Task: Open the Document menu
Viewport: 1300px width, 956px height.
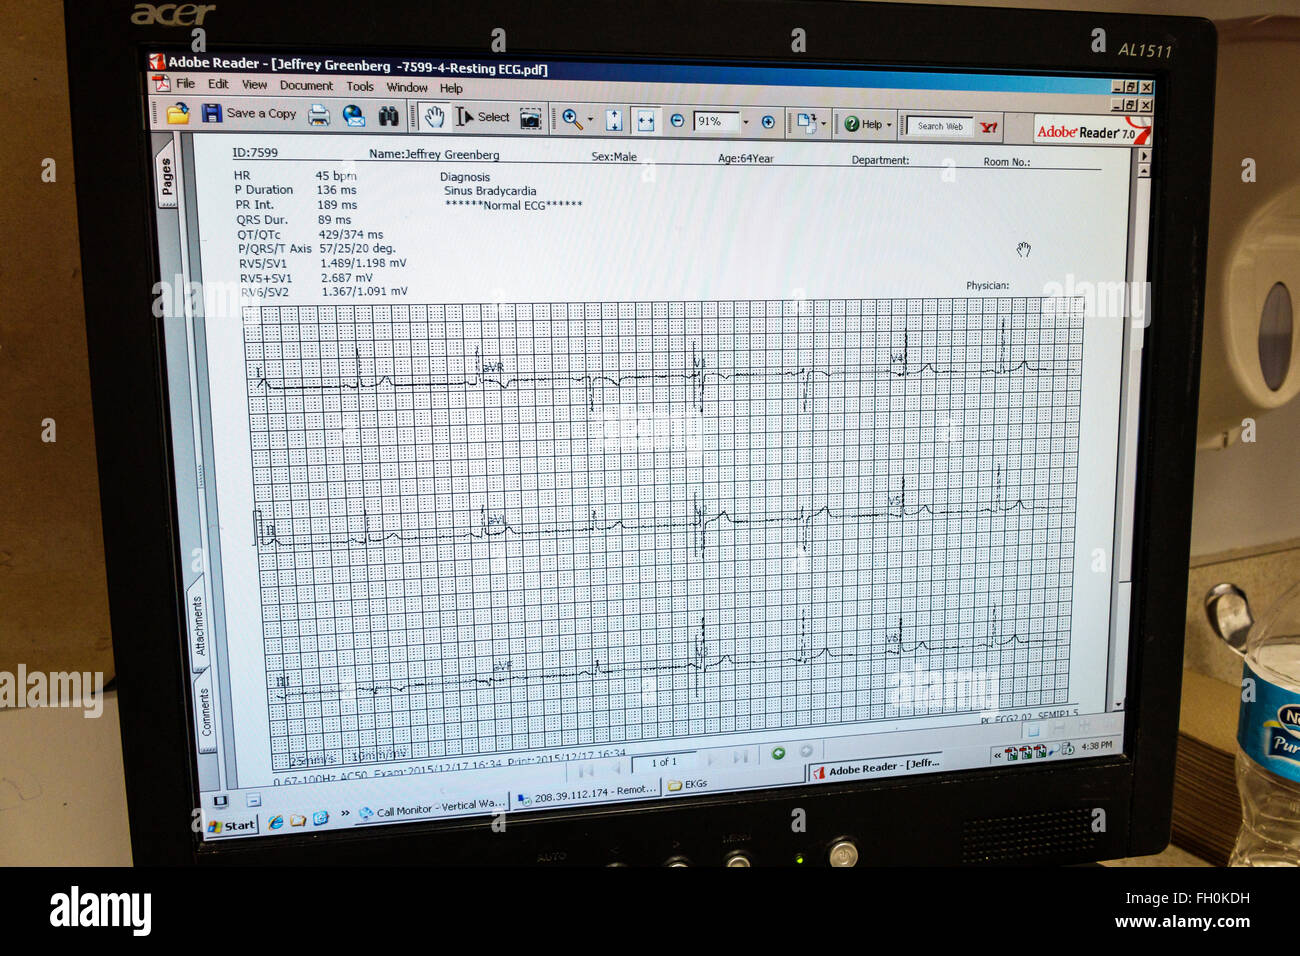Action: [x=306, y=86]
